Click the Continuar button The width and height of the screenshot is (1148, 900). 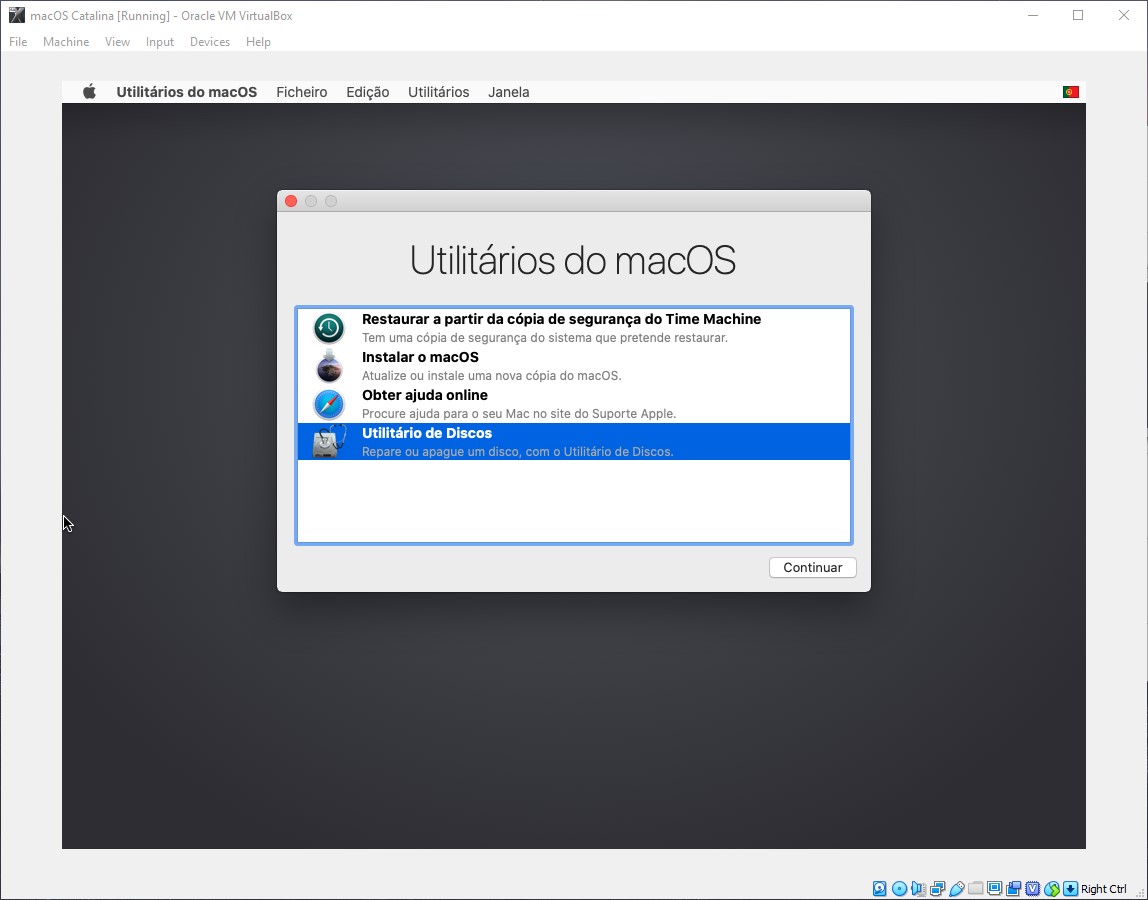(813, 568)
